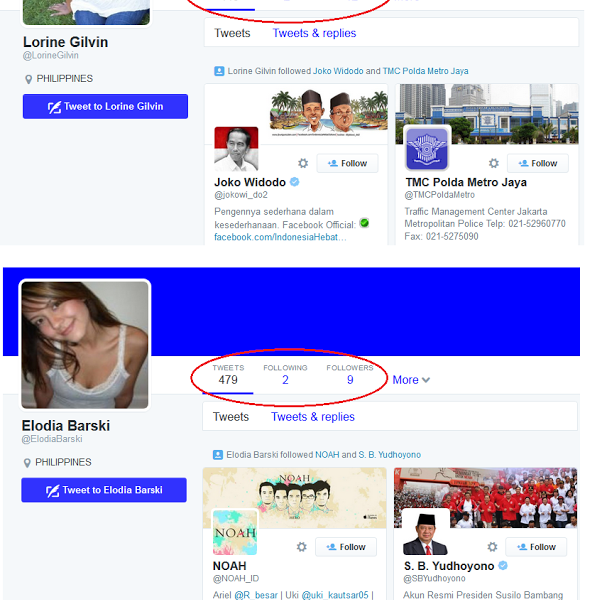Open NOAH avatar image

click(x=235, y=532)
